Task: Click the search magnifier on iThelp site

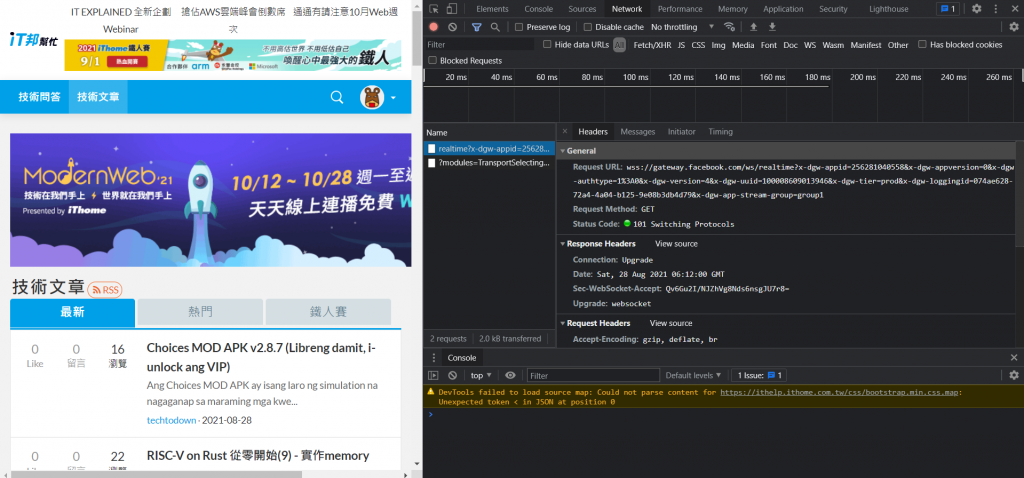Action: tap(337, 97)
